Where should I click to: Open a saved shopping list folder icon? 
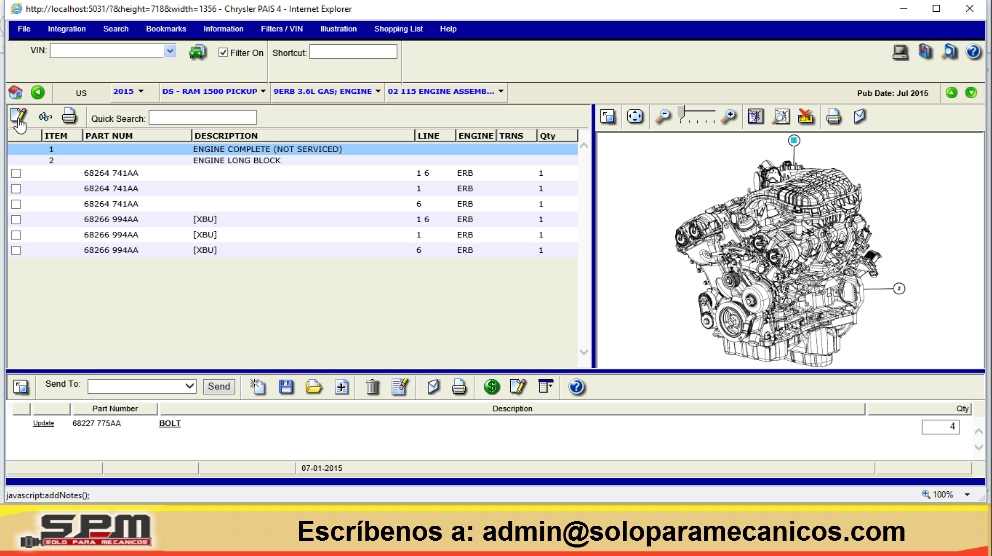[x=314, y=386]
